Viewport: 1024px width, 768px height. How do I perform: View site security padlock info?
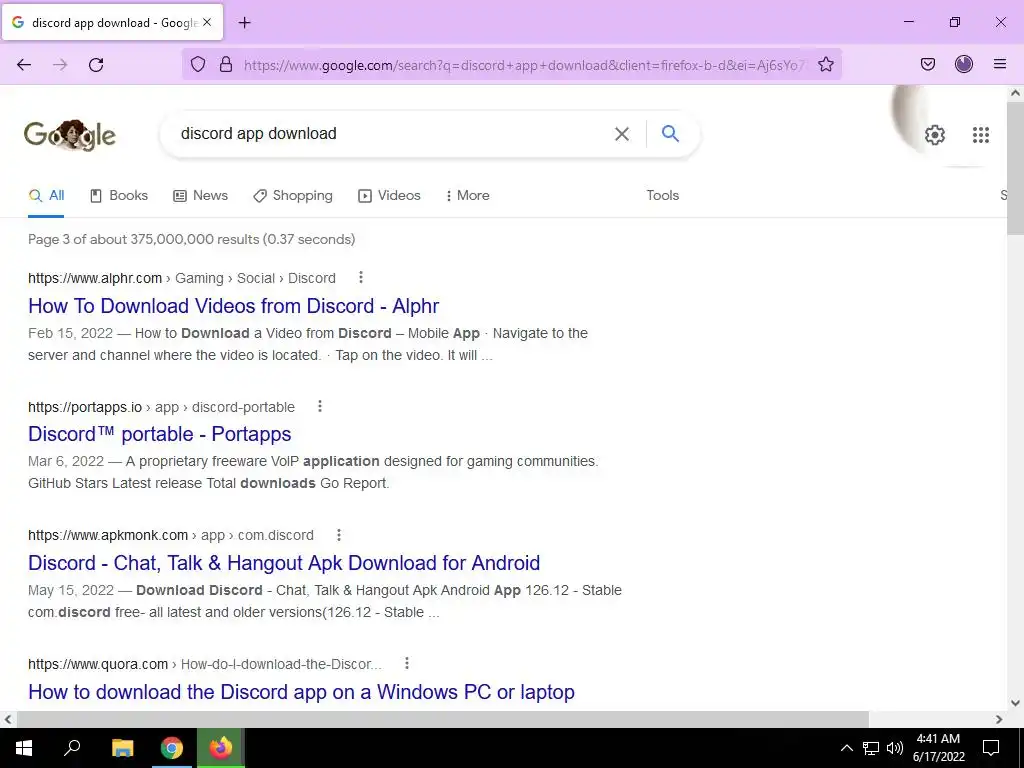click(226, 65)
